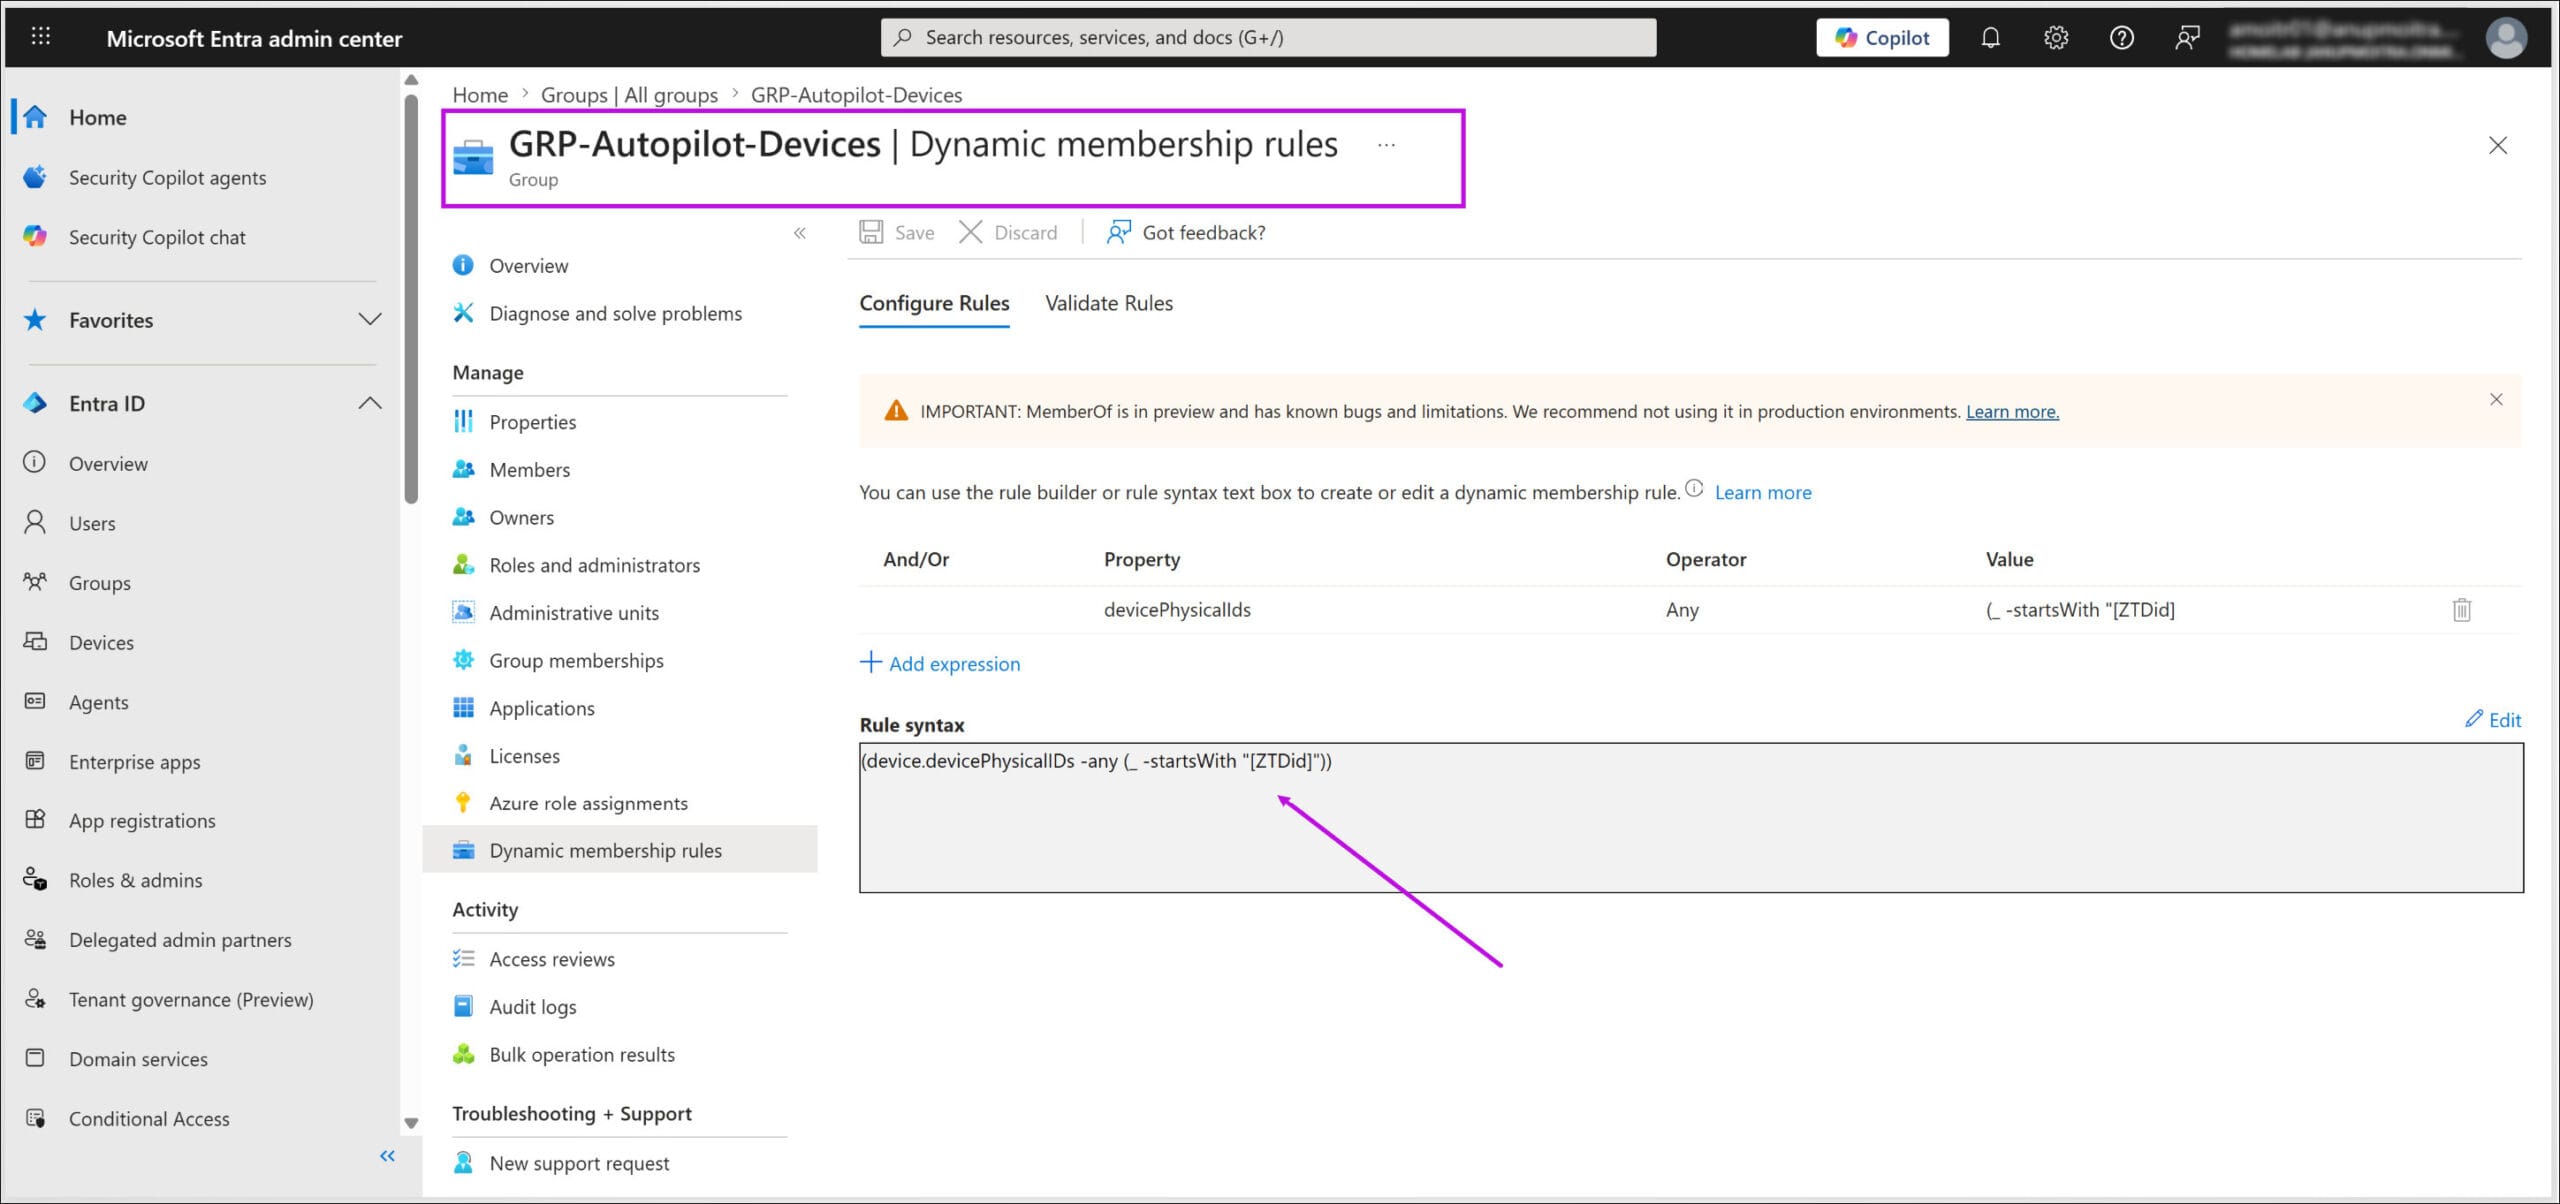Collapse the main left sidebar

point(388,1156)
